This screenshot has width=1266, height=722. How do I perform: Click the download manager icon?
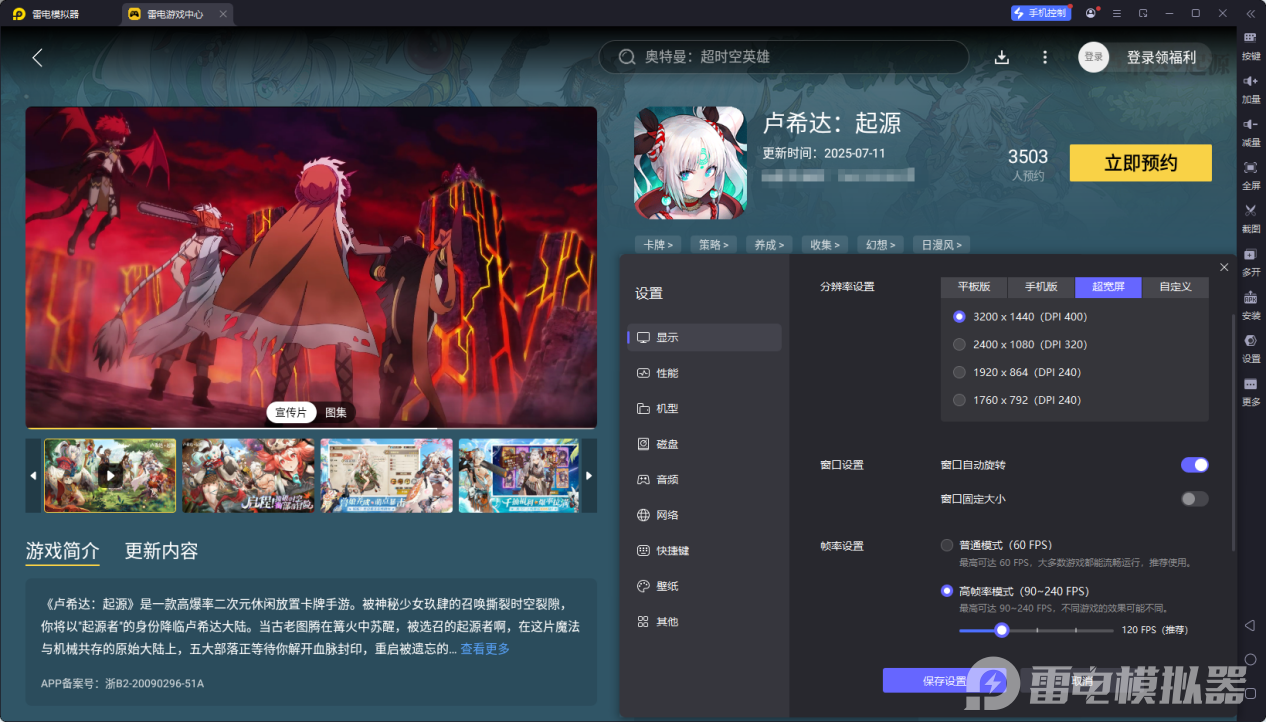[x=1002, y=57]
